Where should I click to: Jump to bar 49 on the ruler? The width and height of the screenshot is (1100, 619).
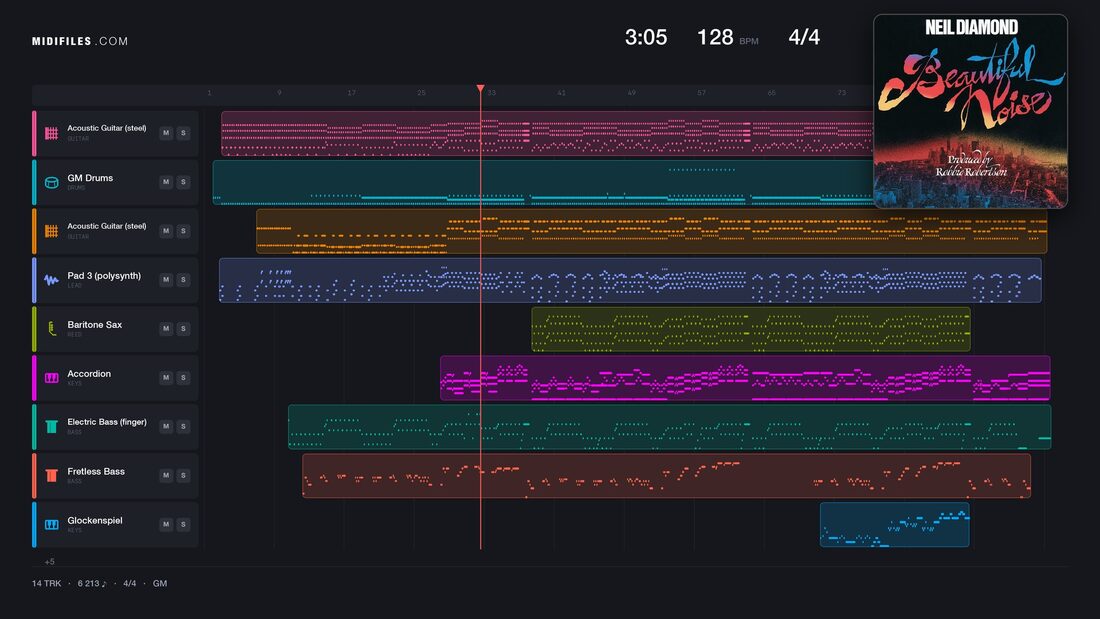(631, 93)
